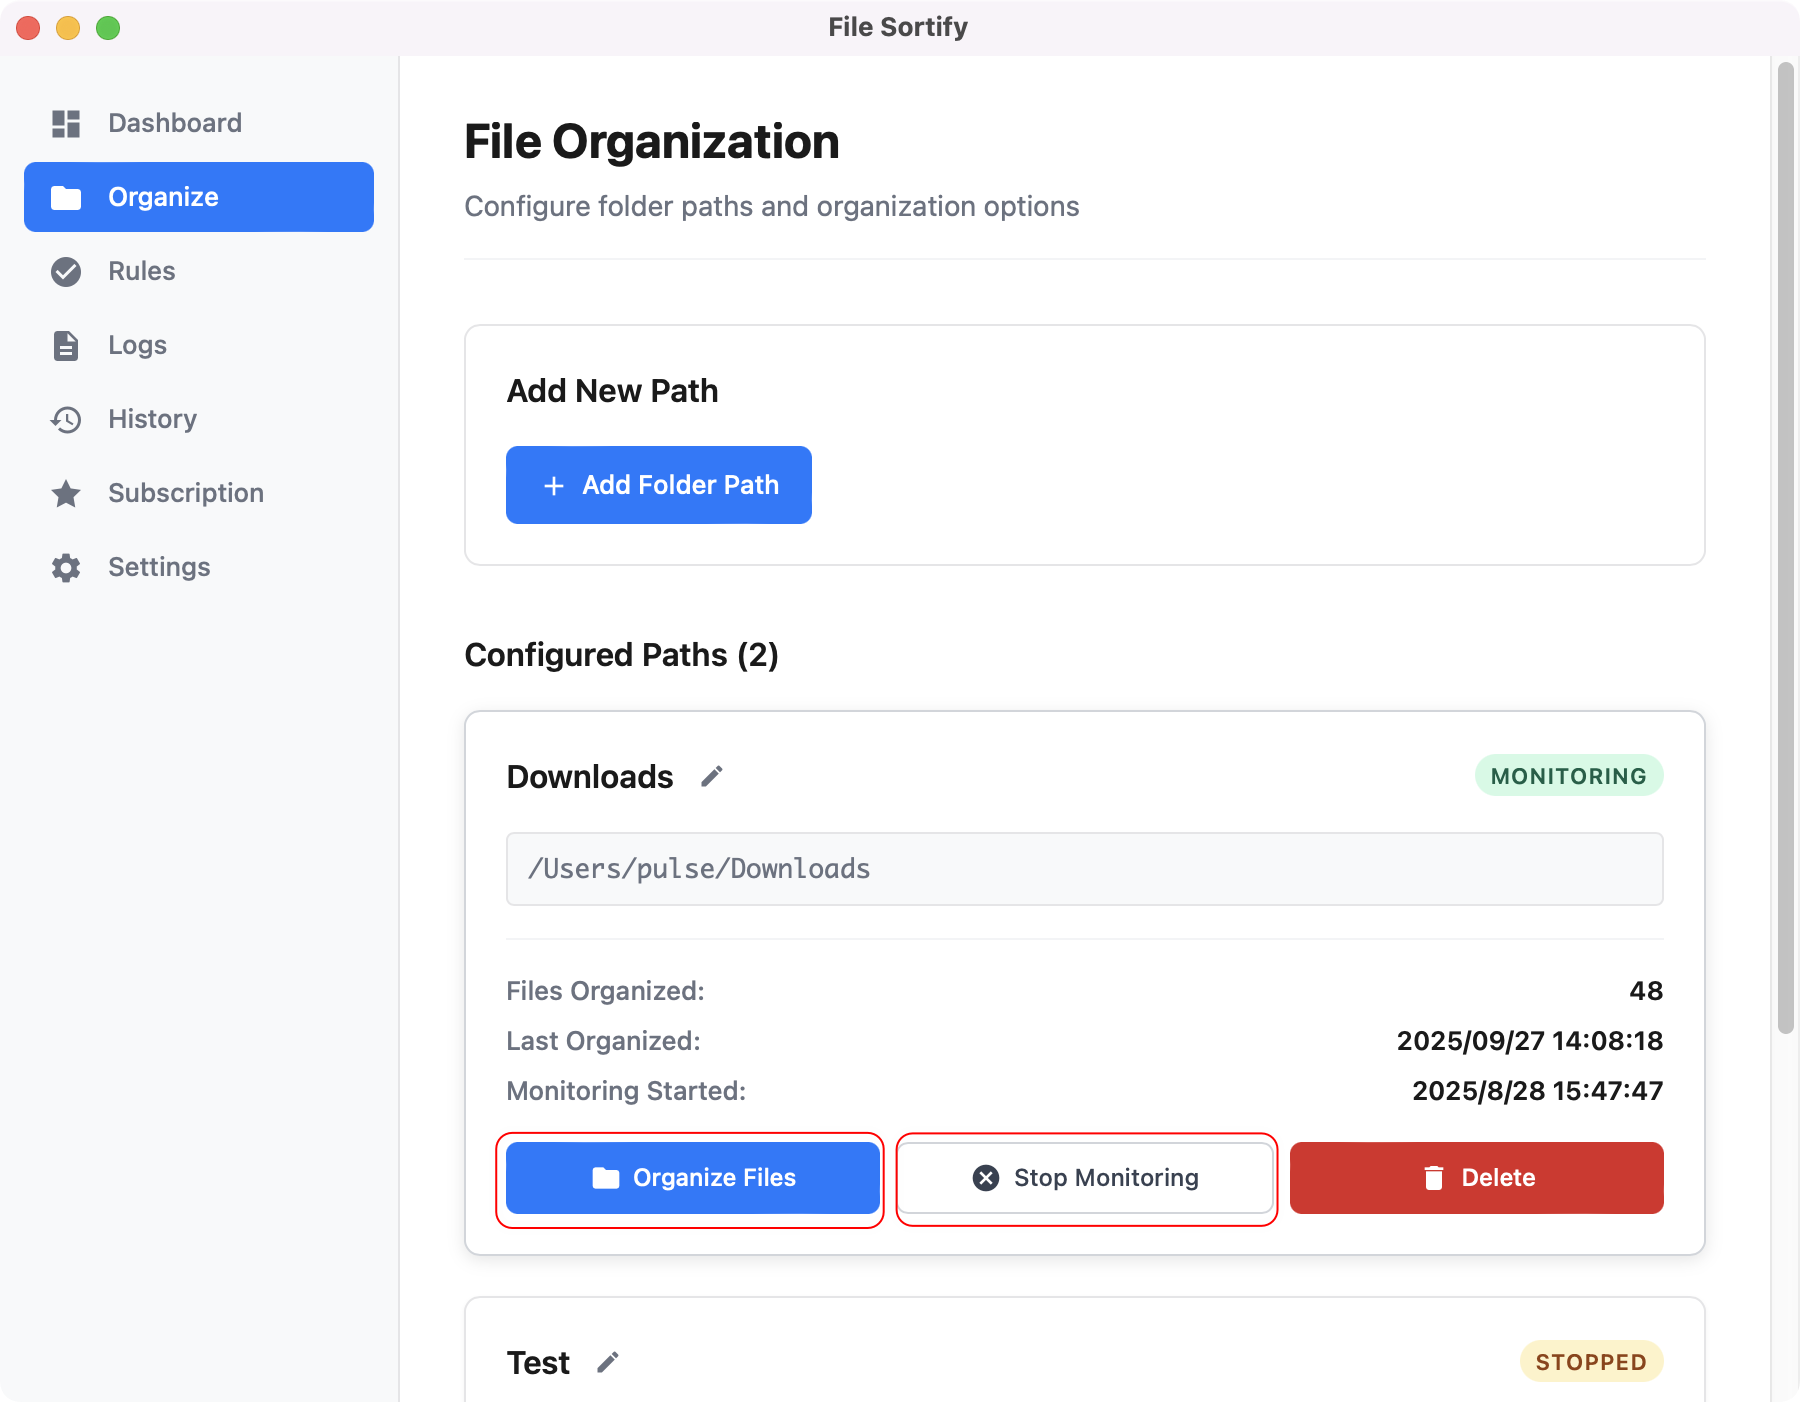Viewport: 1800px width, 1402px height.
Task: Click the MONITORING status badge
Action: click(1568, 776)
